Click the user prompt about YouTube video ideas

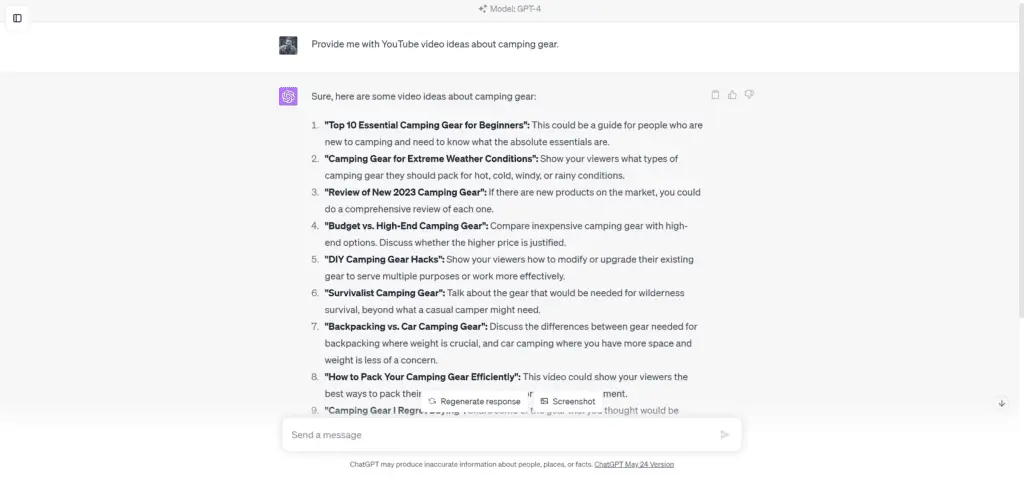435,45
